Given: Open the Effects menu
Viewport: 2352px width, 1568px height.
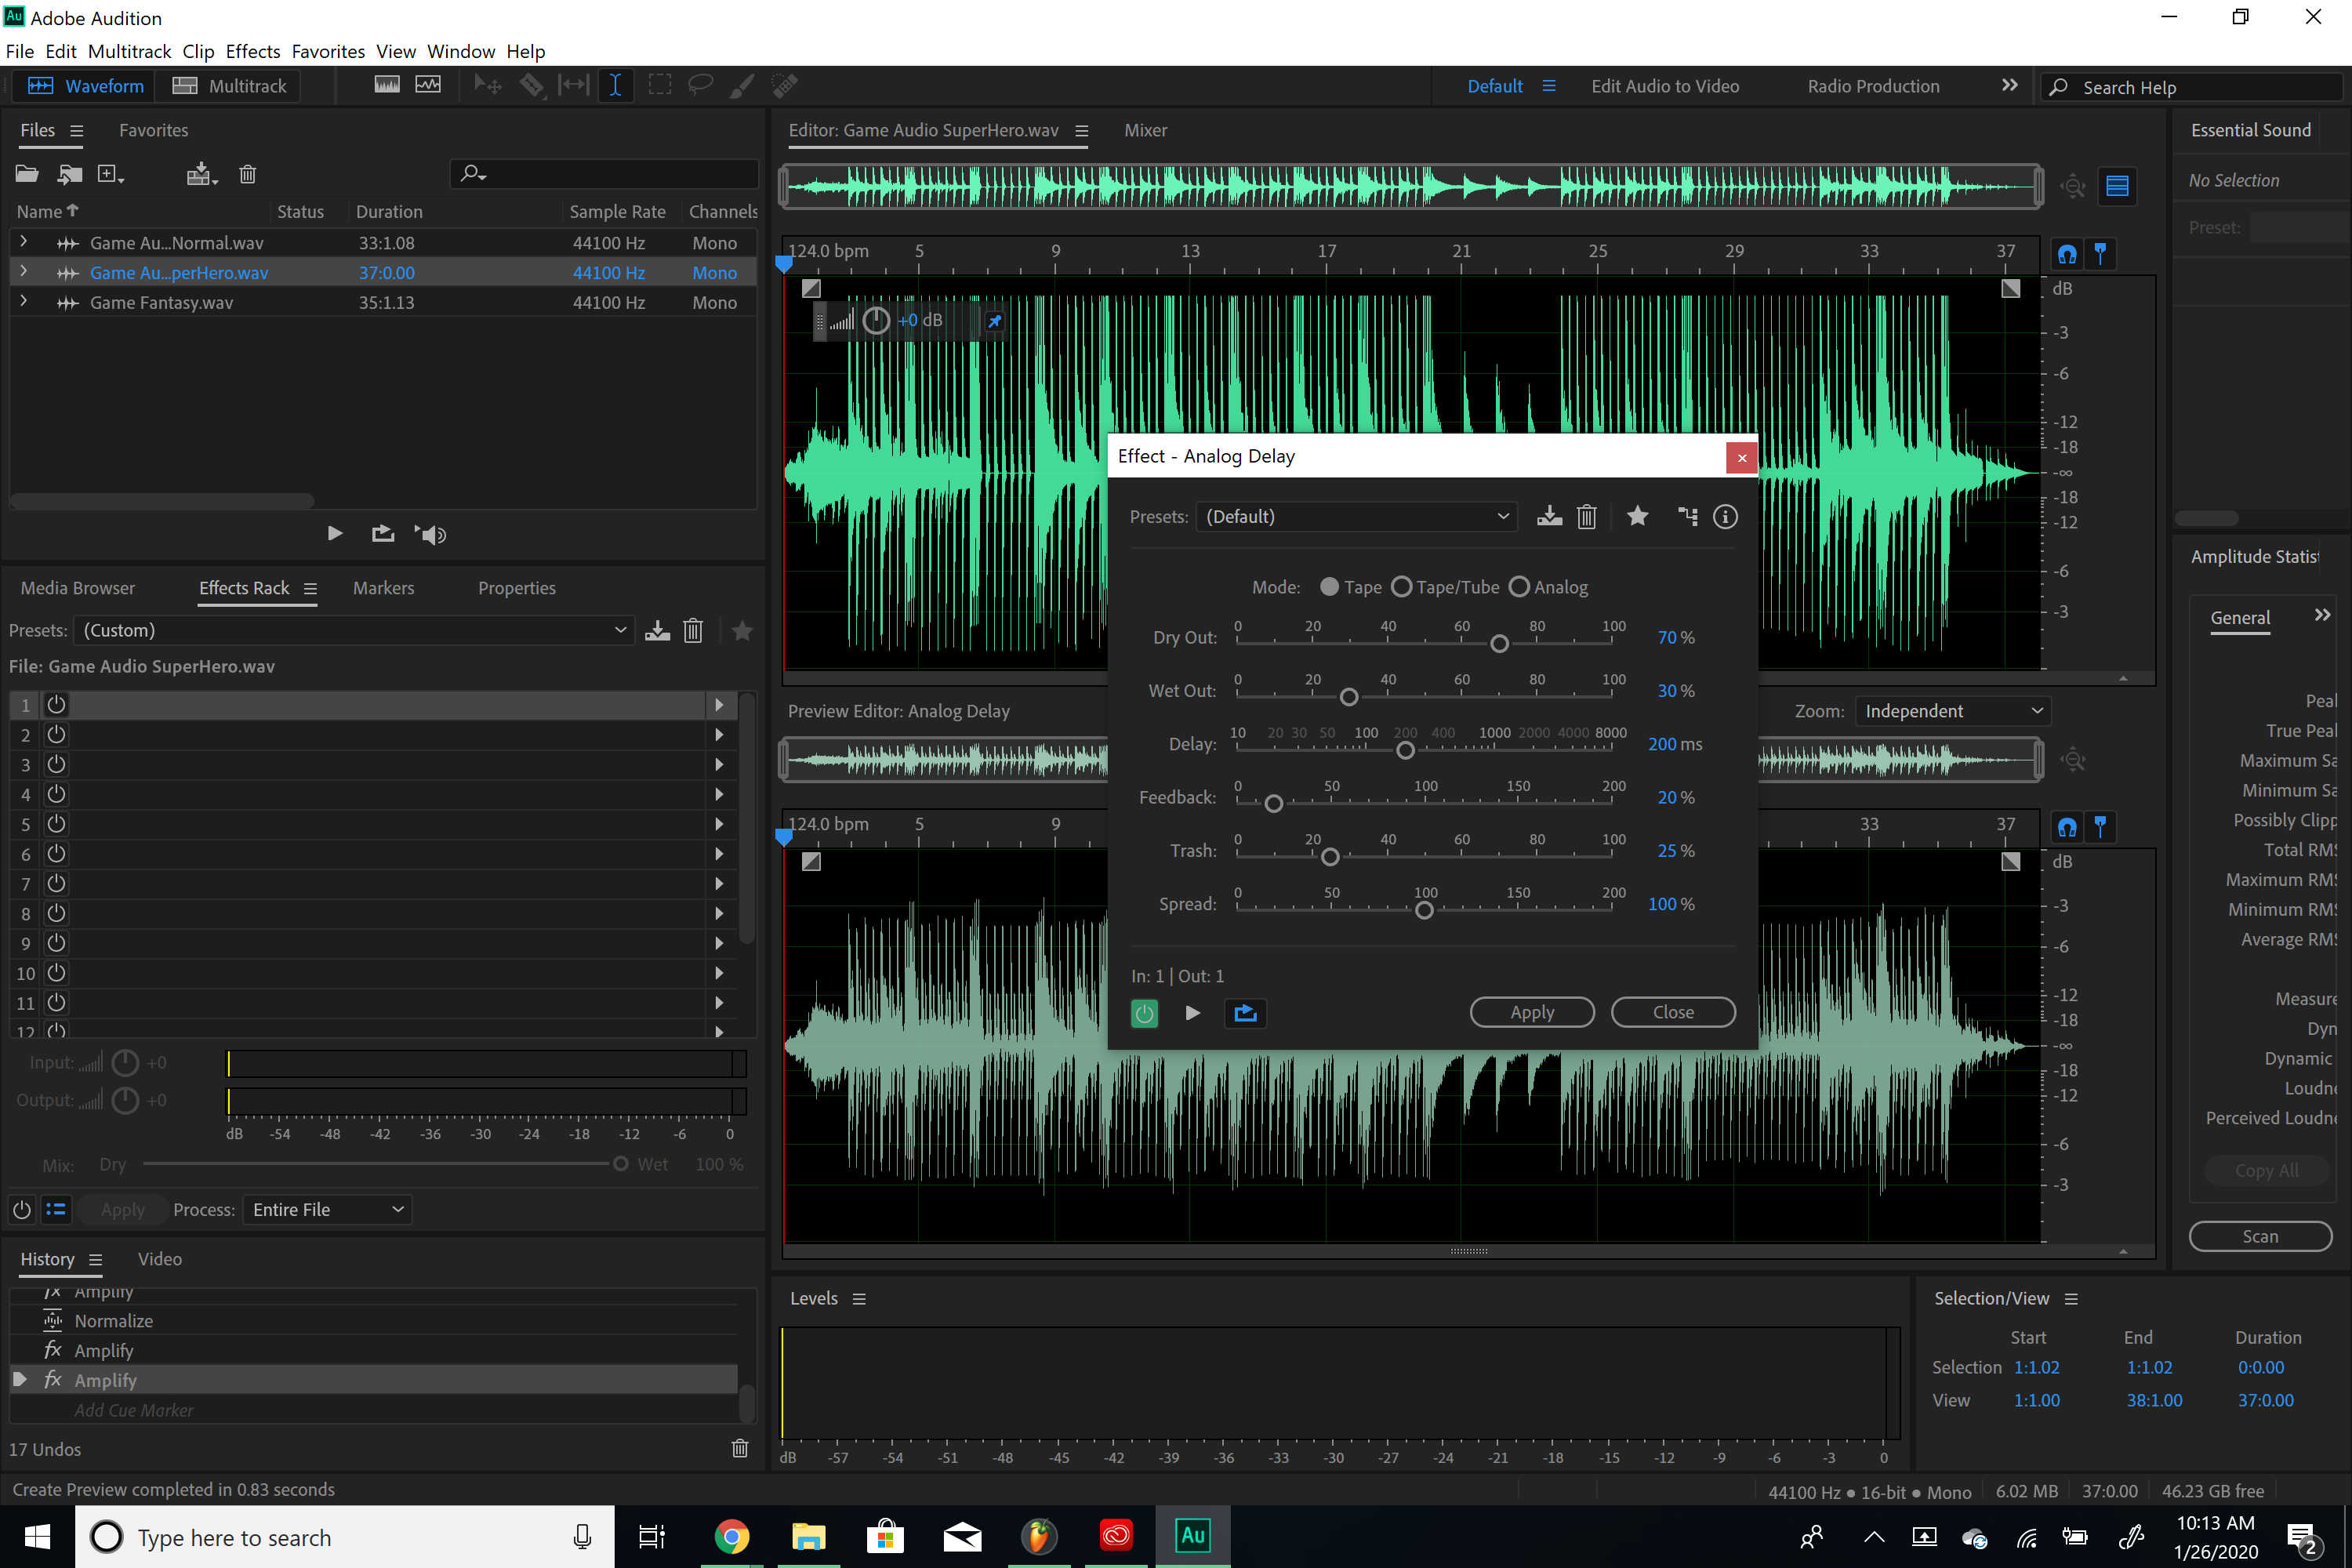Looking at the screenshot, I should click(252, 51).
